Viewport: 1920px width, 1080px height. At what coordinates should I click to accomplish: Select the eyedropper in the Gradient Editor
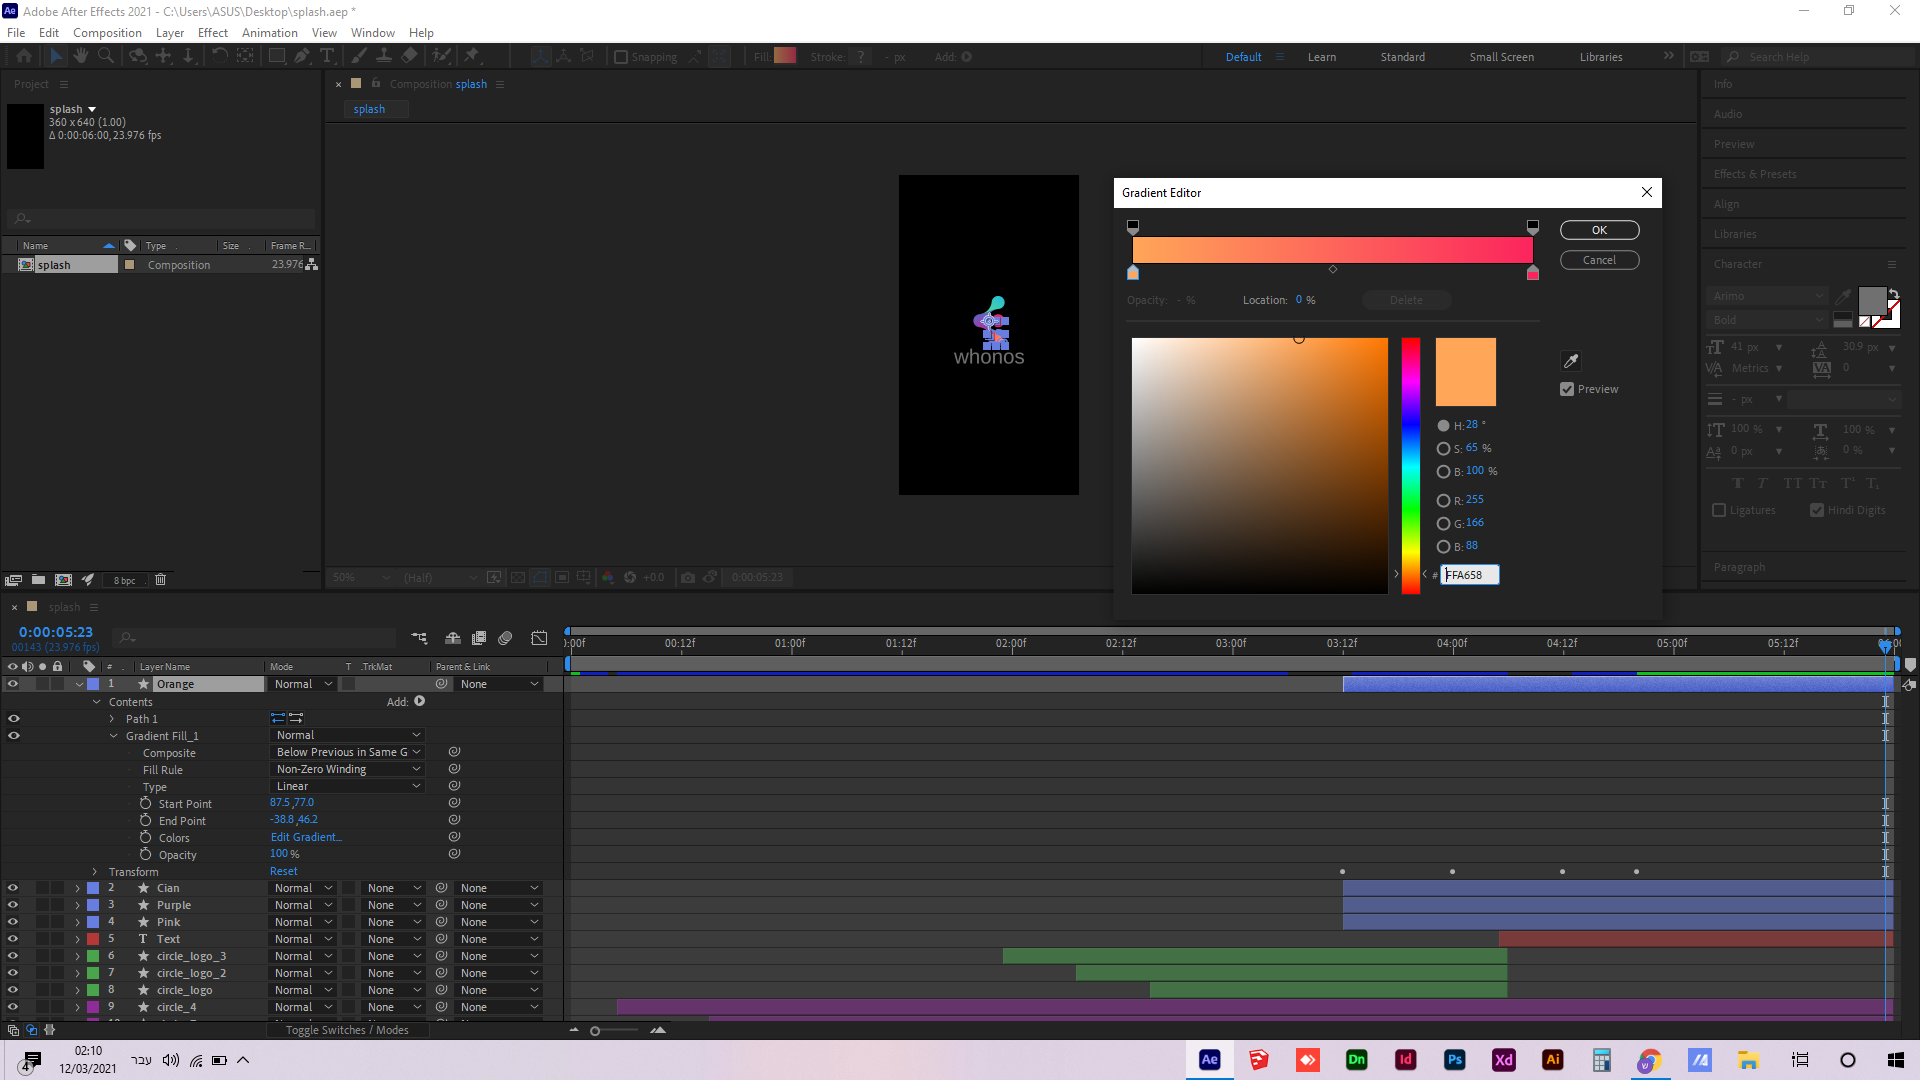pos(1570,361)
